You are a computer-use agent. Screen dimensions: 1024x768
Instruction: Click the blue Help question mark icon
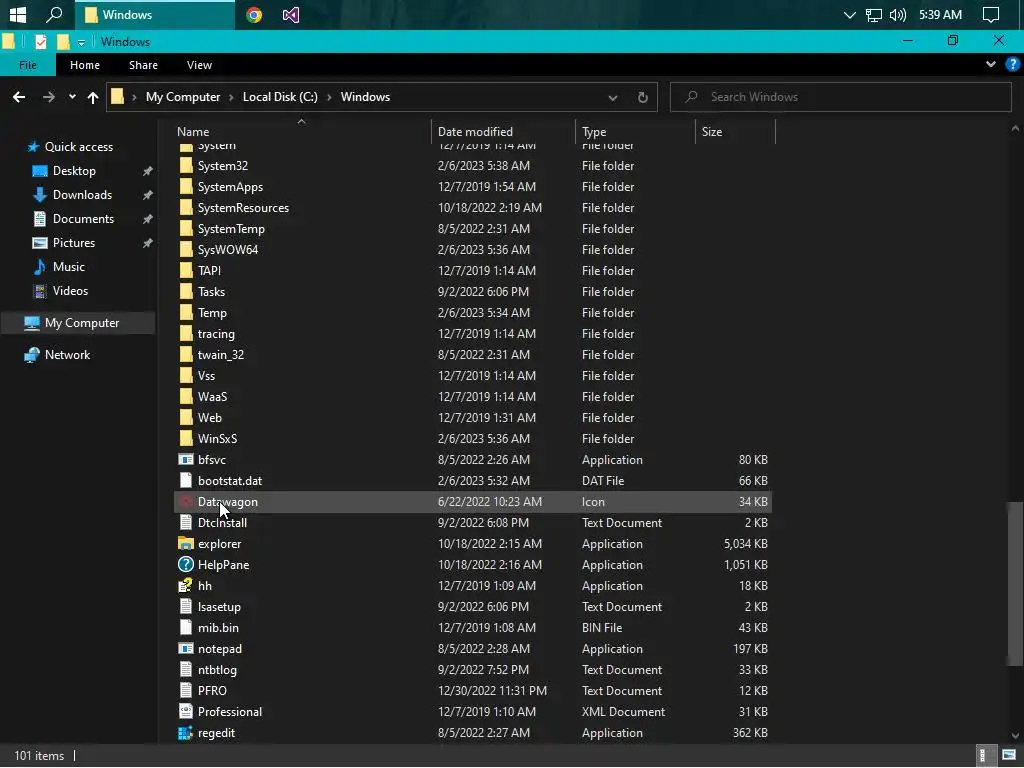point(1013,64)
